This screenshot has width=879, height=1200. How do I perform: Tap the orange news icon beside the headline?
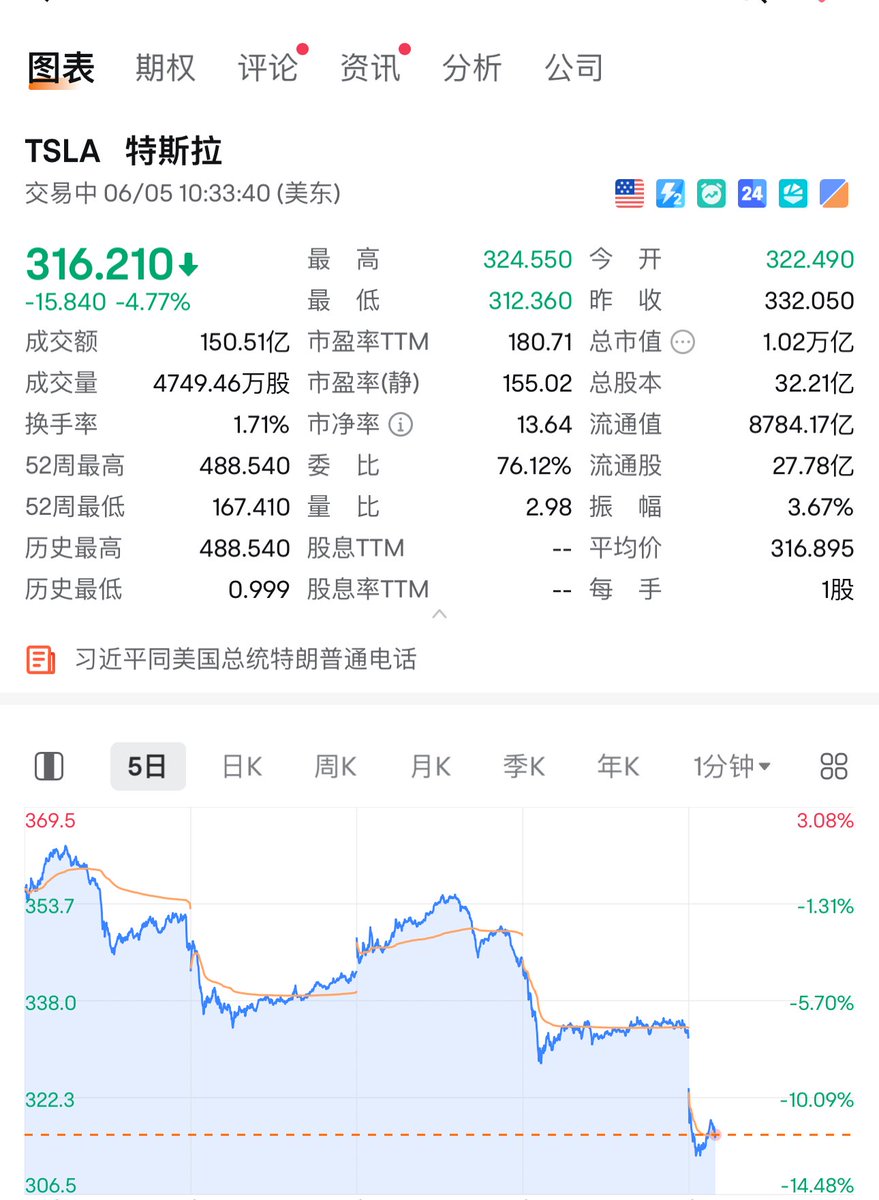(40, 659)
